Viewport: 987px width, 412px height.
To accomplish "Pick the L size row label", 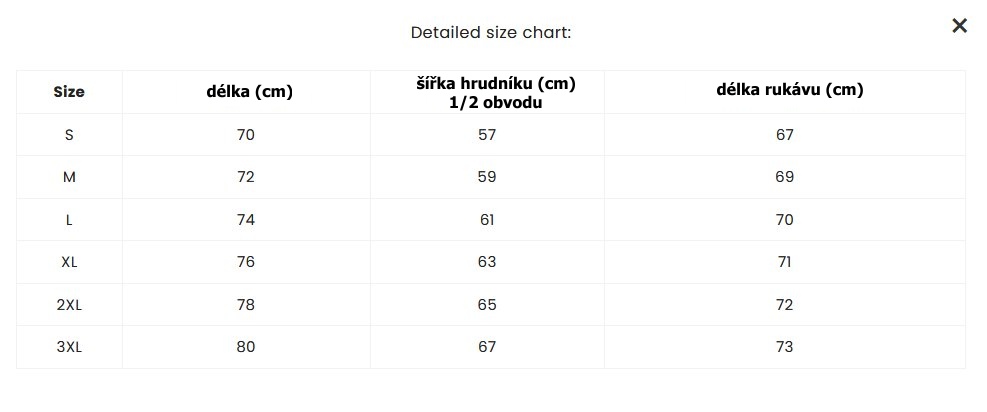I will point(69,220).
